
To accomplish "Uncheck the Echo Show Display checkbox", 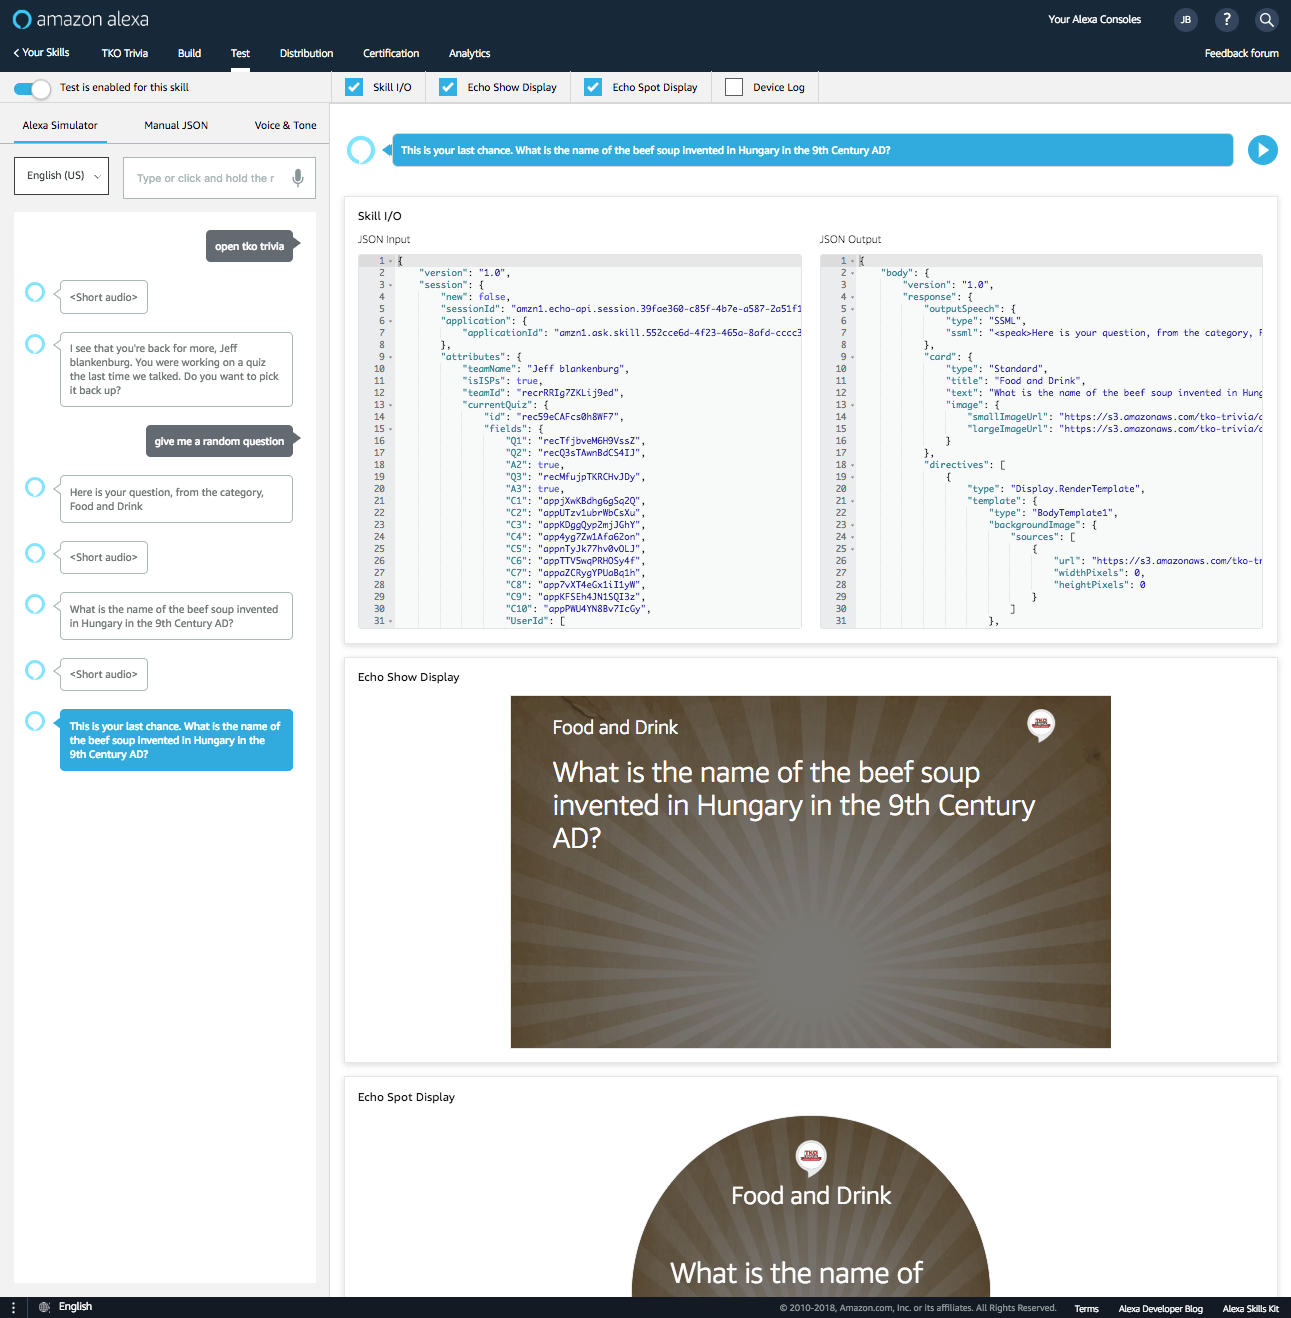I will point(448,88).
